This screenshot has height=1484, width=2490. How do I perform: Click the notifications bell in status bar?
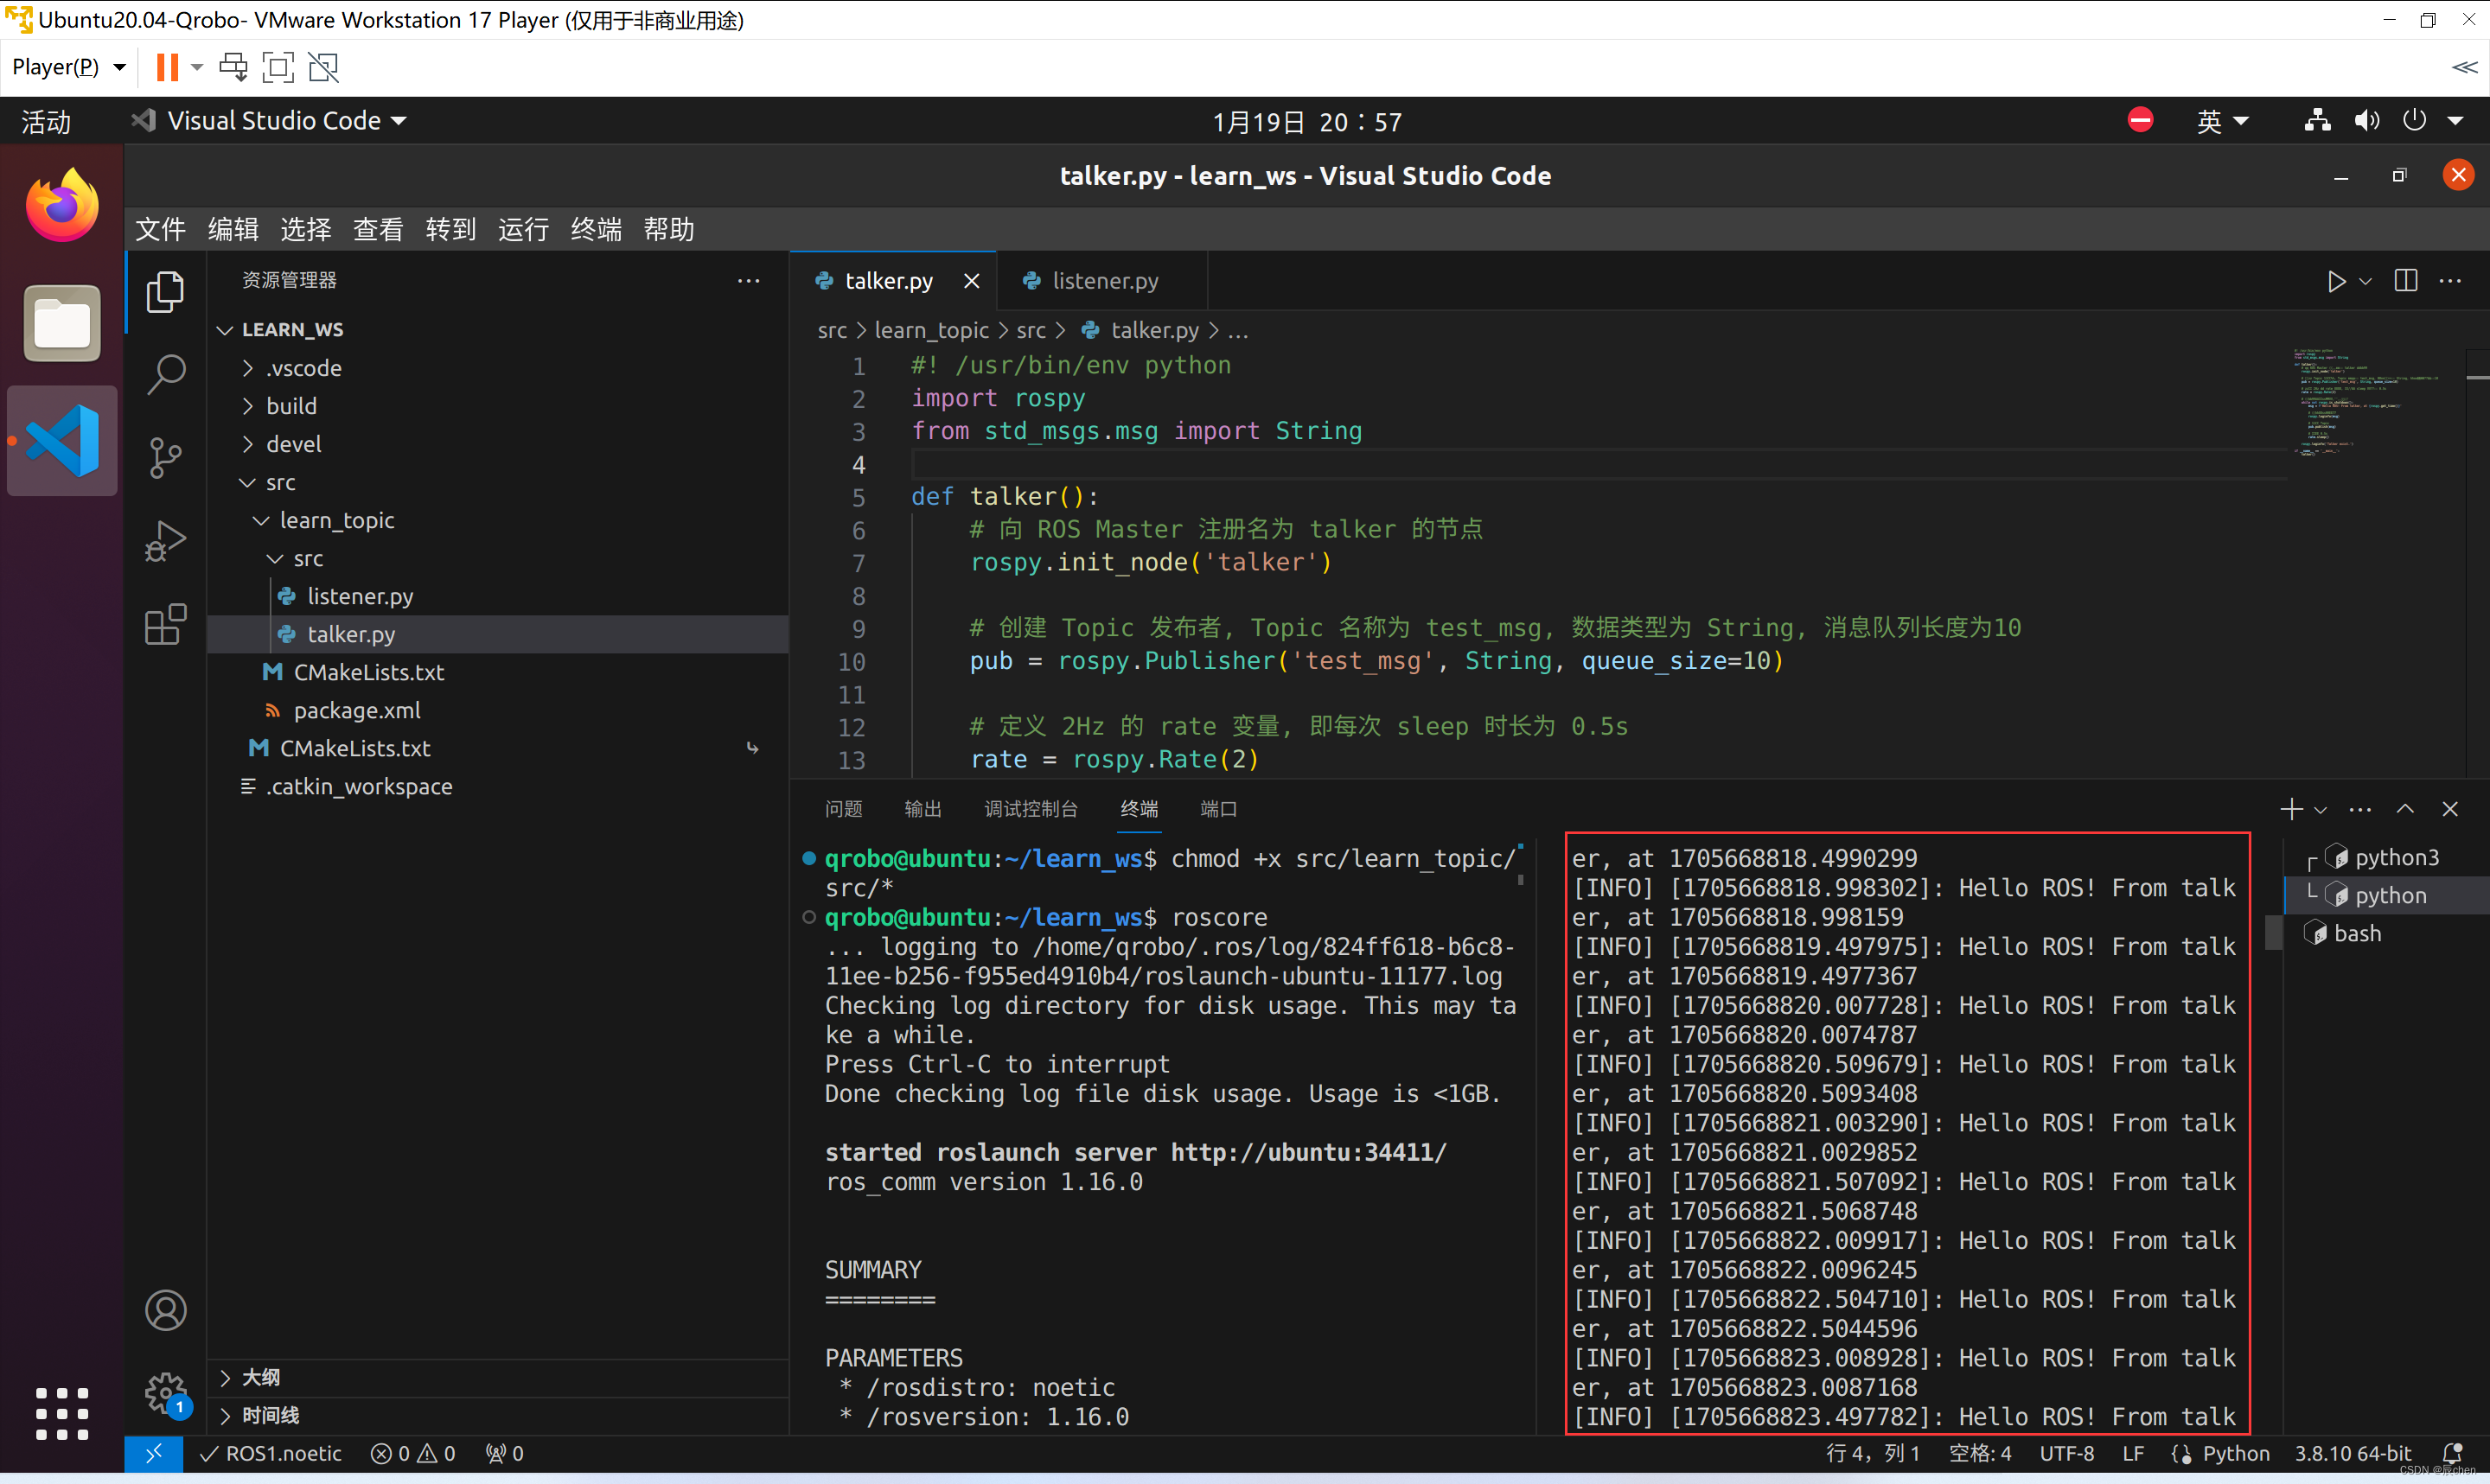point(2452,1453)
